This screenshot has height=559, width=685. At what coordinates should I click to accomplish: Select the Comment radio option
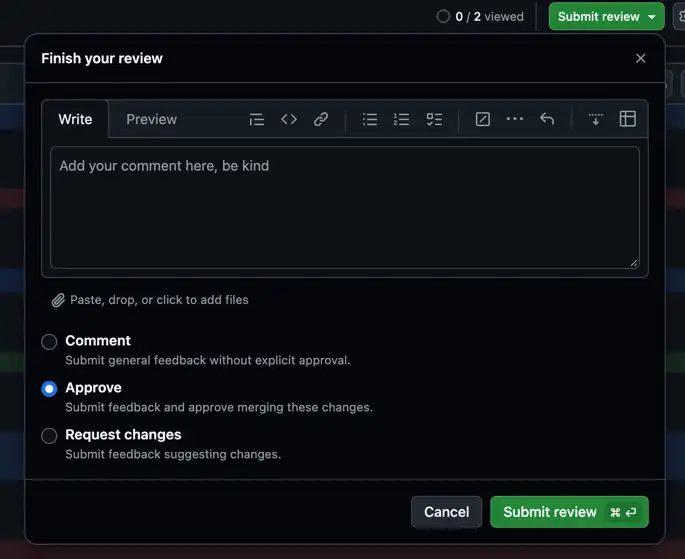(49, 342)
